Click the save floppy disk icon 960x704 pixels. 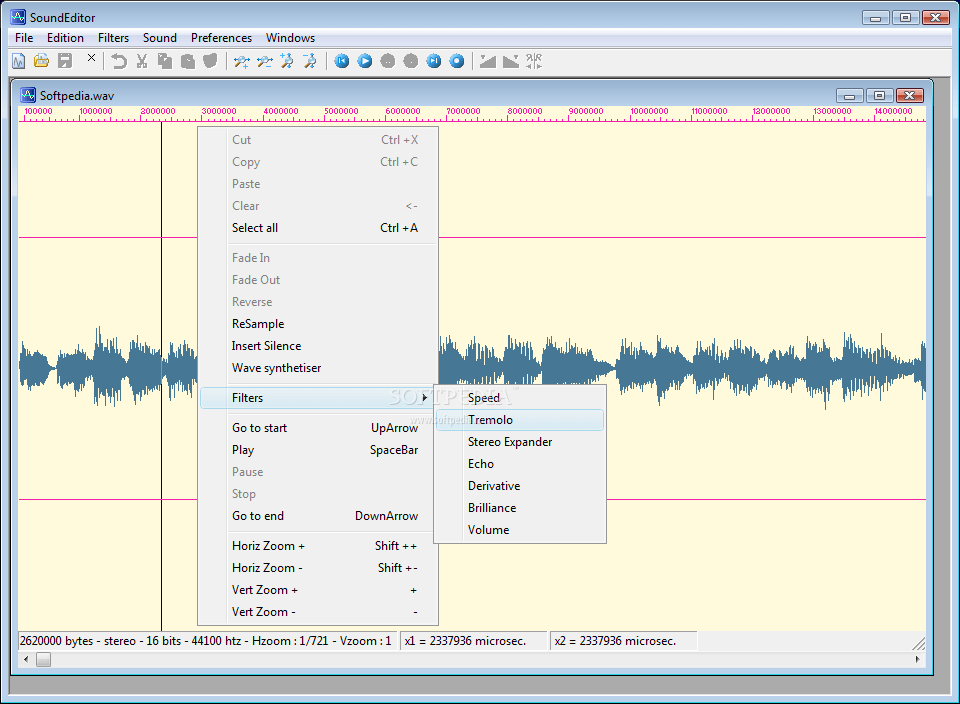[65, 61]
